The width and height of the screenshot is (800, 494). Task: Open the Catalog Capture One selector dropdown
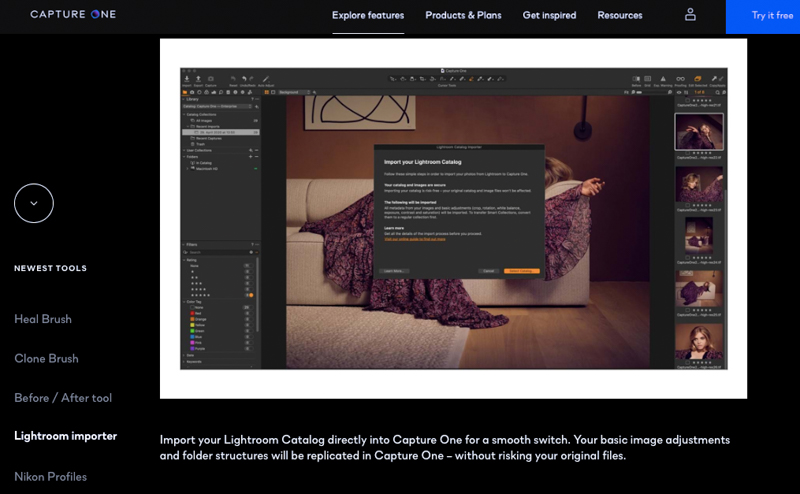(x=217, y=106)
